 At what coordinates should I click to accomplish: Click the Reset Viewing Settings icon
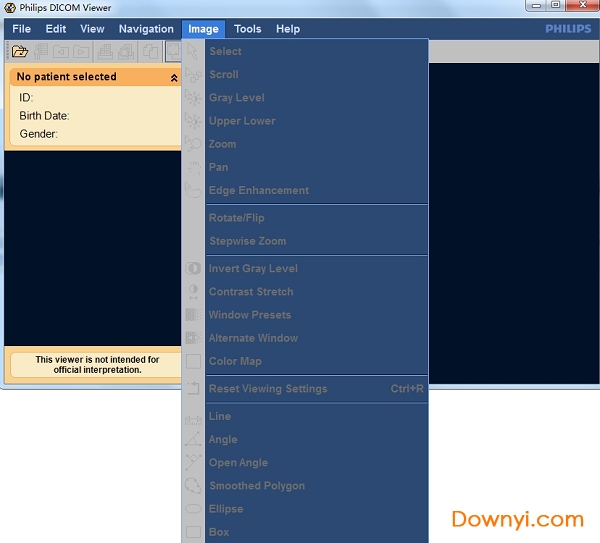[x=193, y=389]
